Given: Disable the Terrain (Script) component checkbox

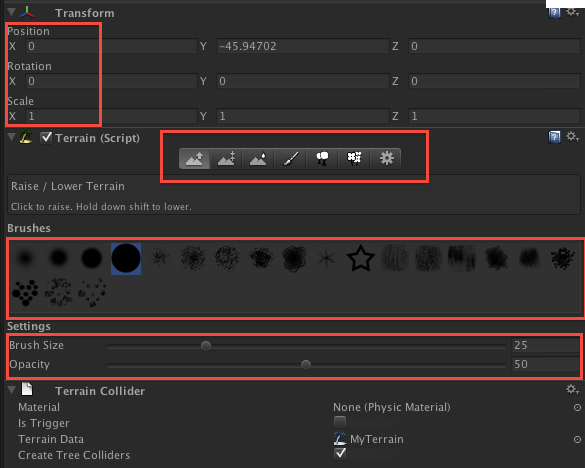Looking at the screenshot, I should click(x=46, y=137).
